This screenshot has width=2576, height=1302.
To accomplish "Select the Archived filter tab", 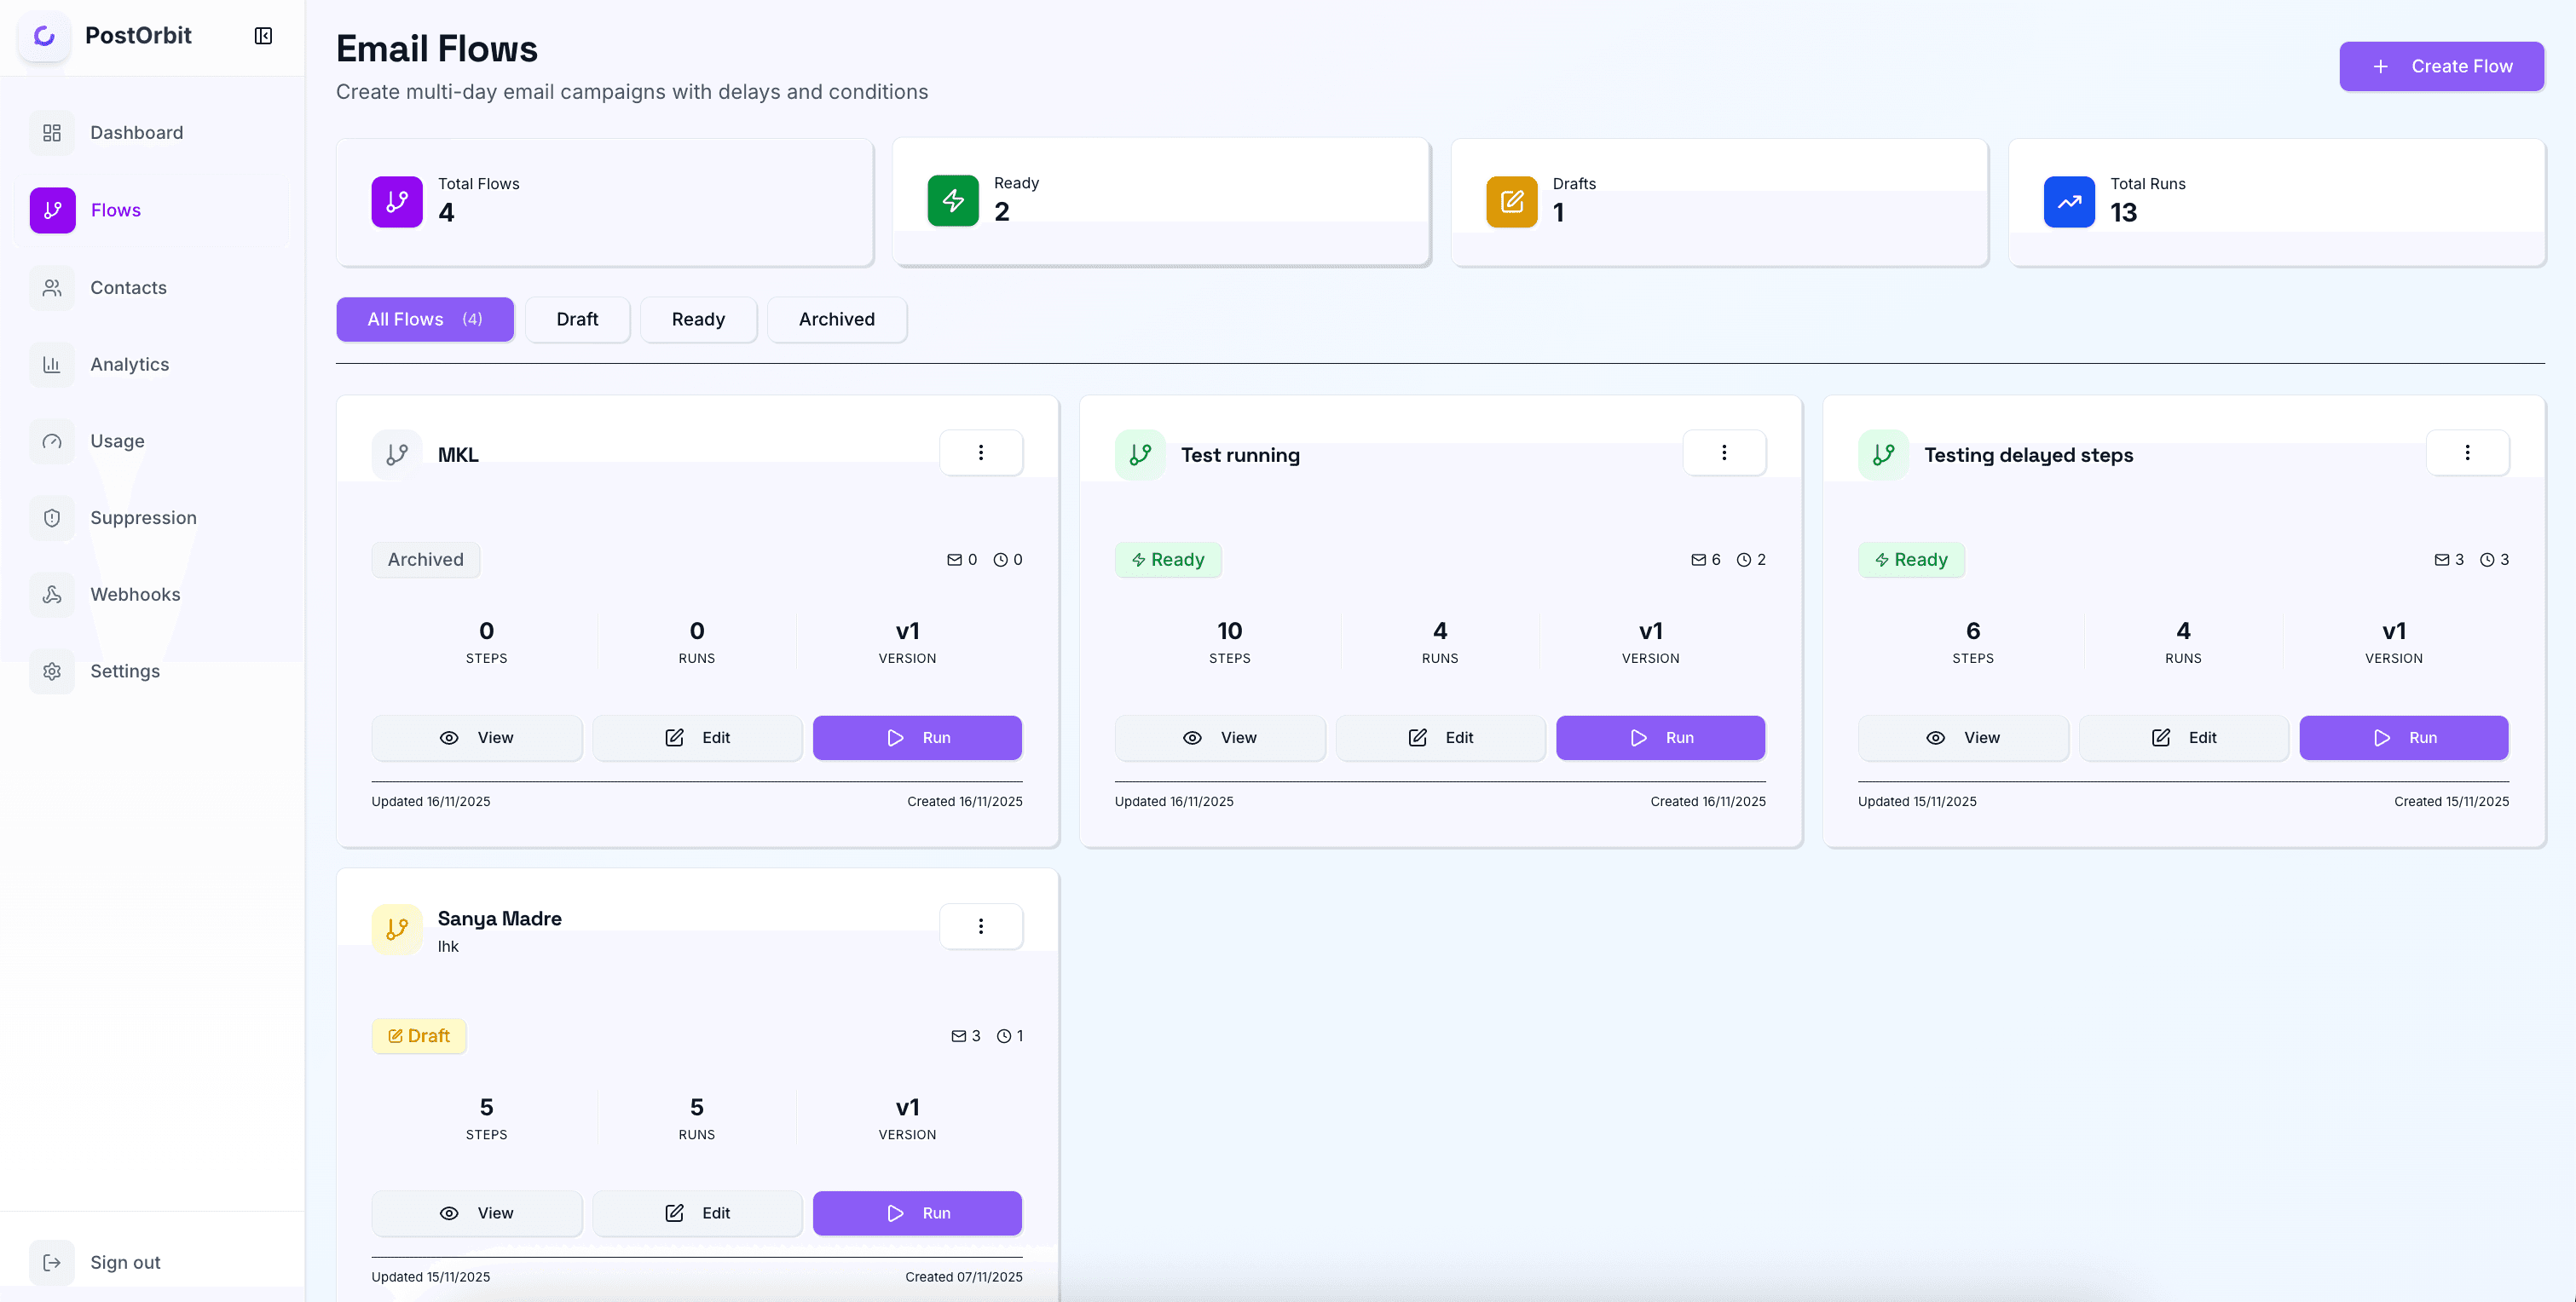I will [836, 320].
